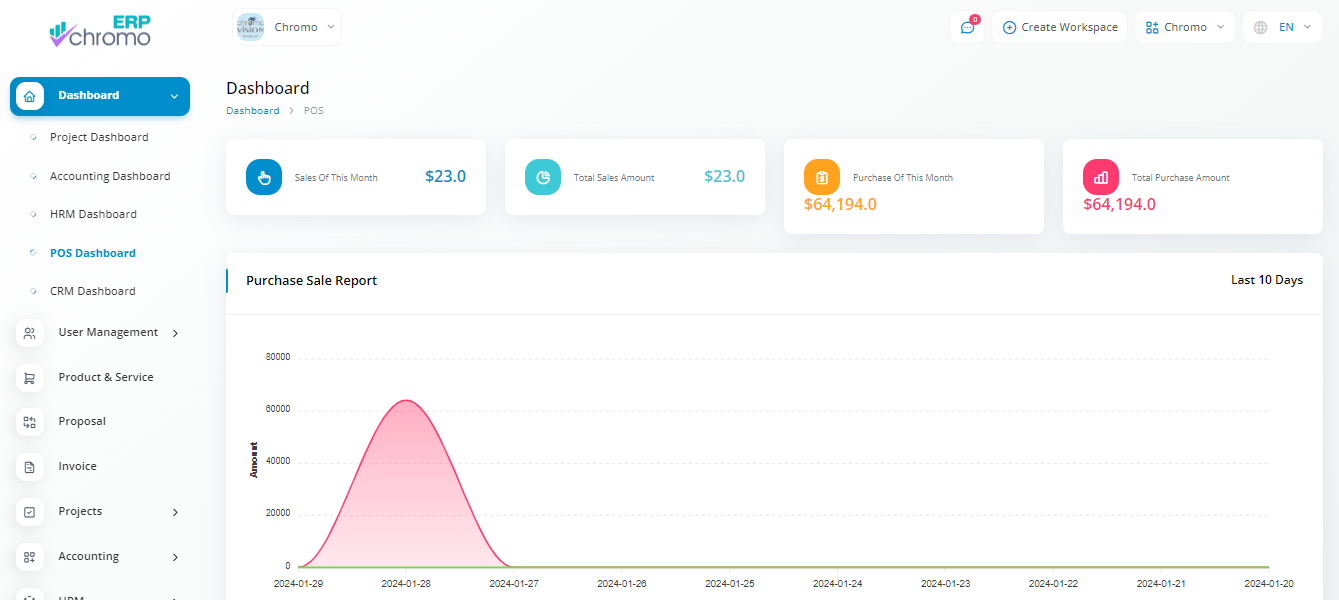Click the Dashboard breadcrumb link
The width and height of the screenshot is (1339, 600).
coord(253,111)
